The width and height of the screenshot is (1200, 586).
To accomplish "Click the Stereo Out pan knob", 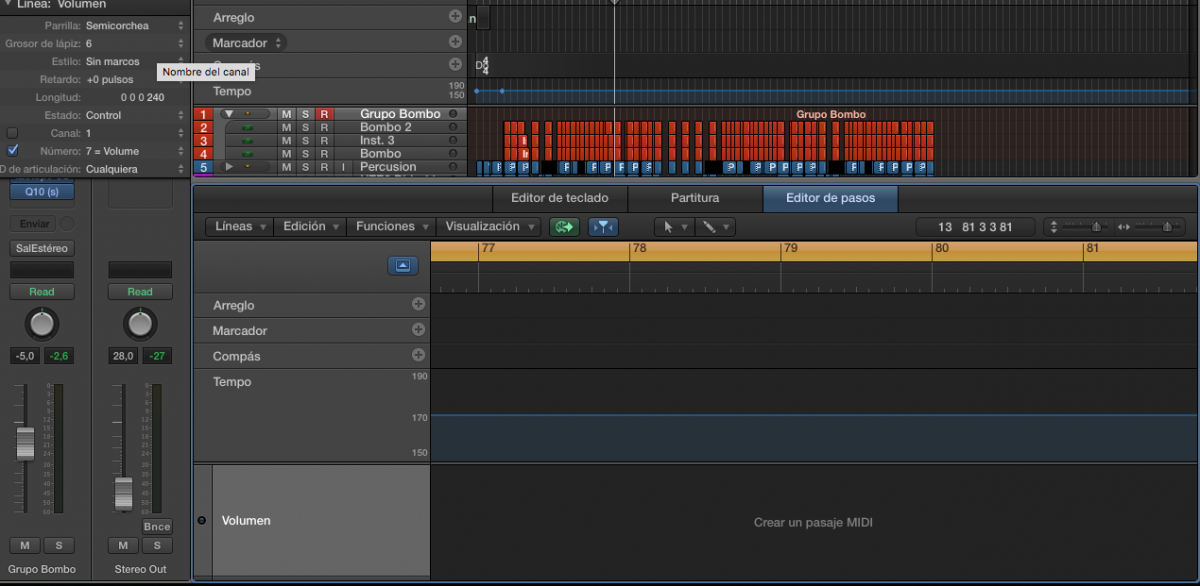I will point(140,323).
